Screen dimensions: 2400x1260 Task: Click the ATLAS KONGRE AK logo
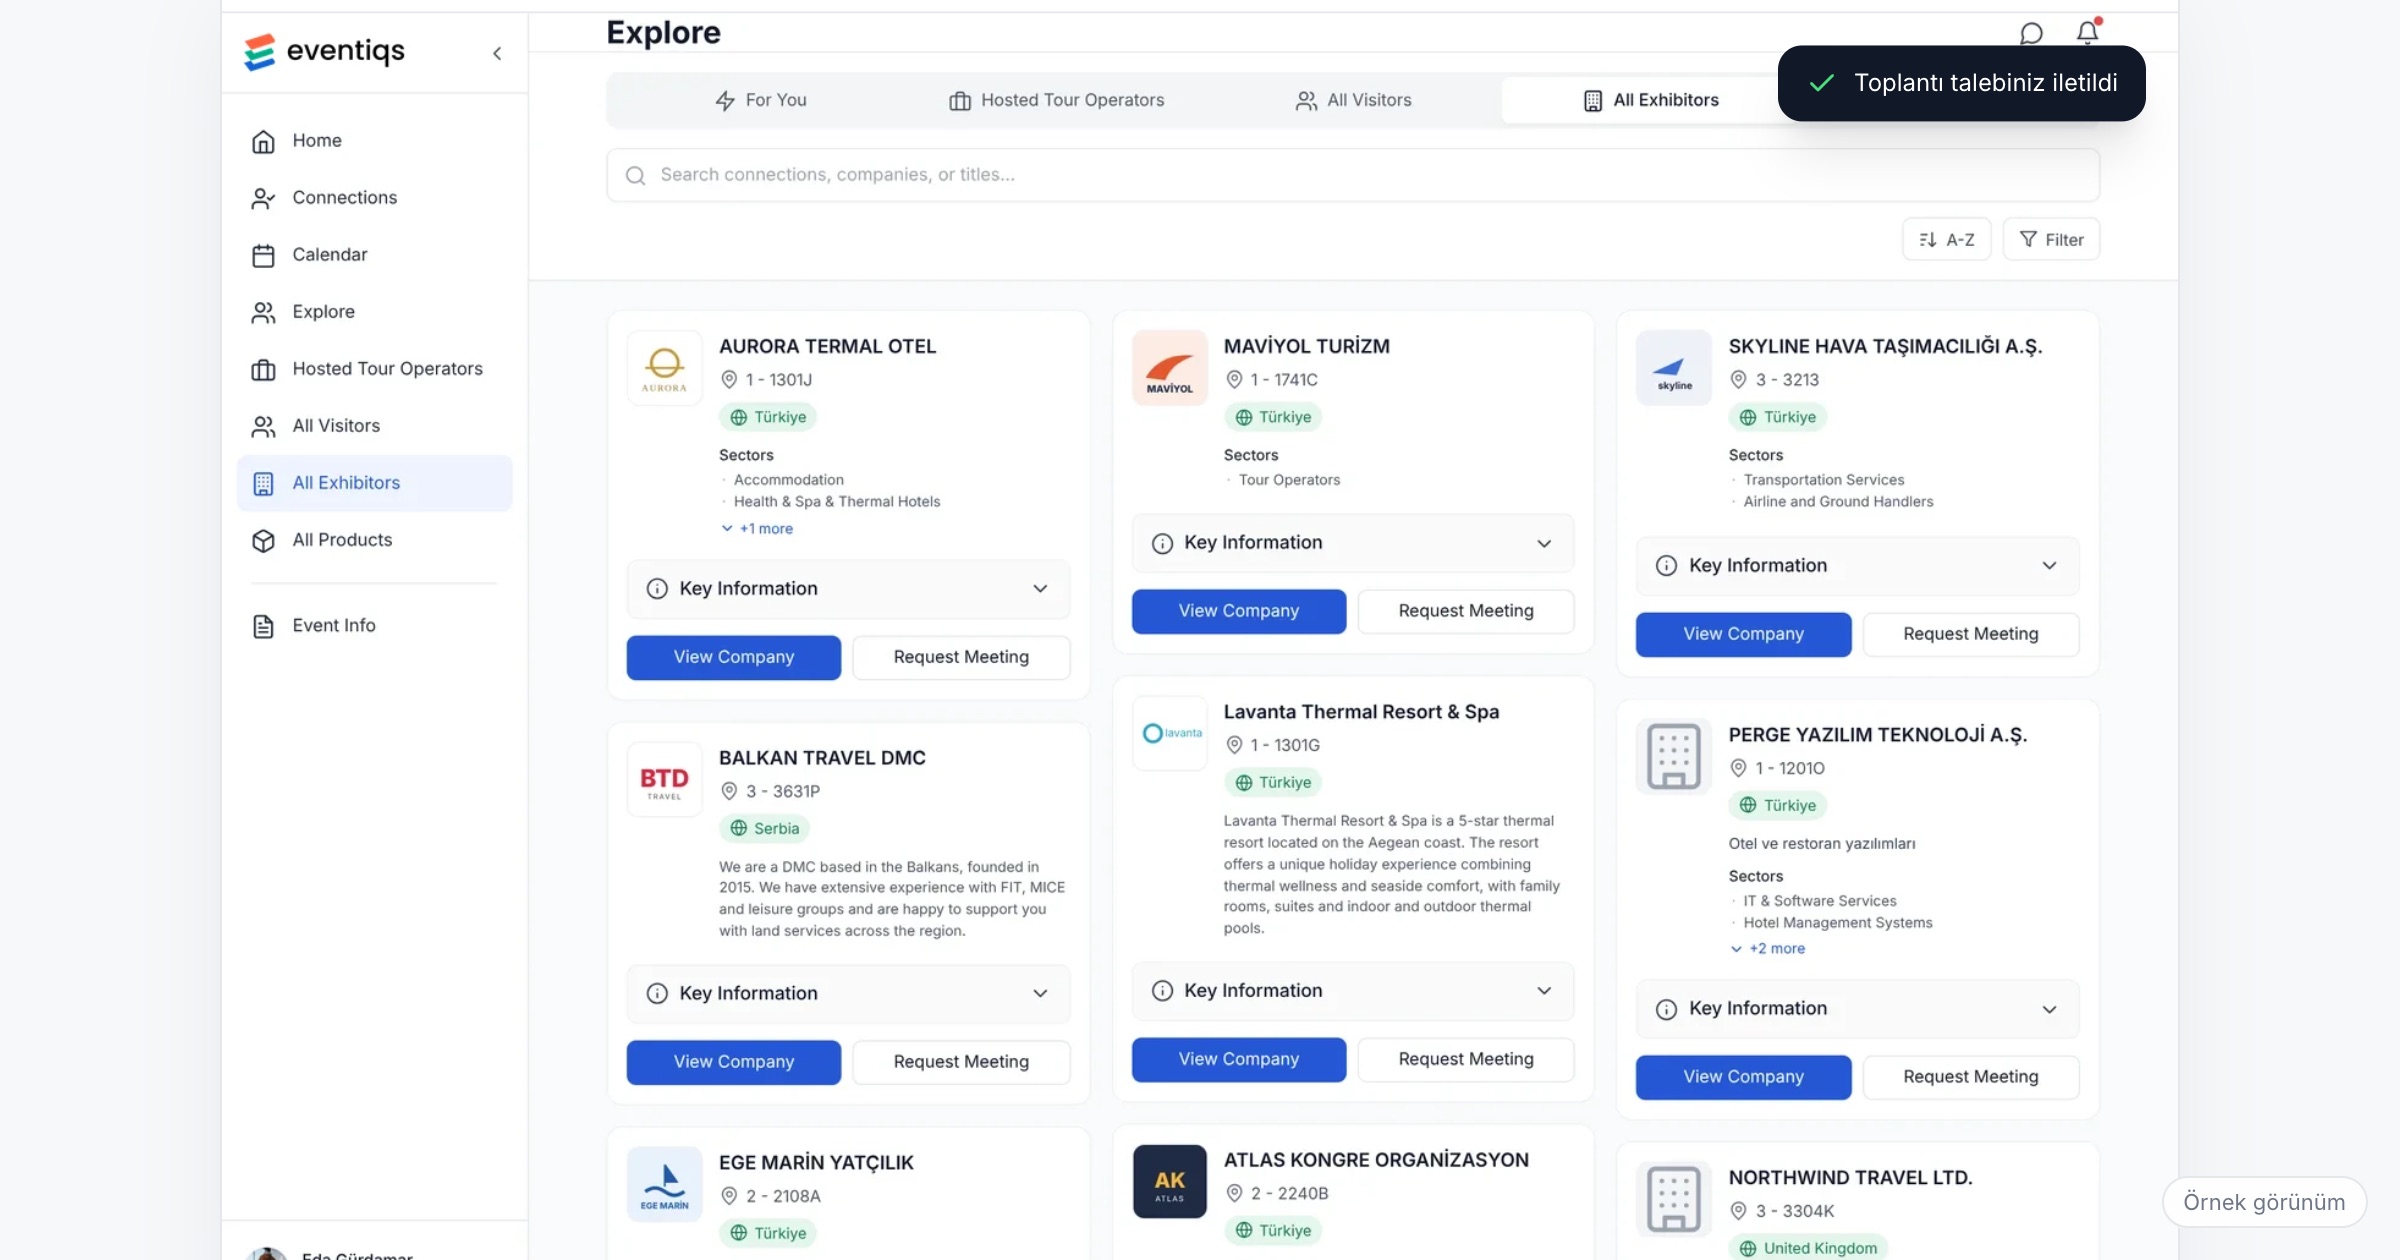click(x=1169, y=1182)
